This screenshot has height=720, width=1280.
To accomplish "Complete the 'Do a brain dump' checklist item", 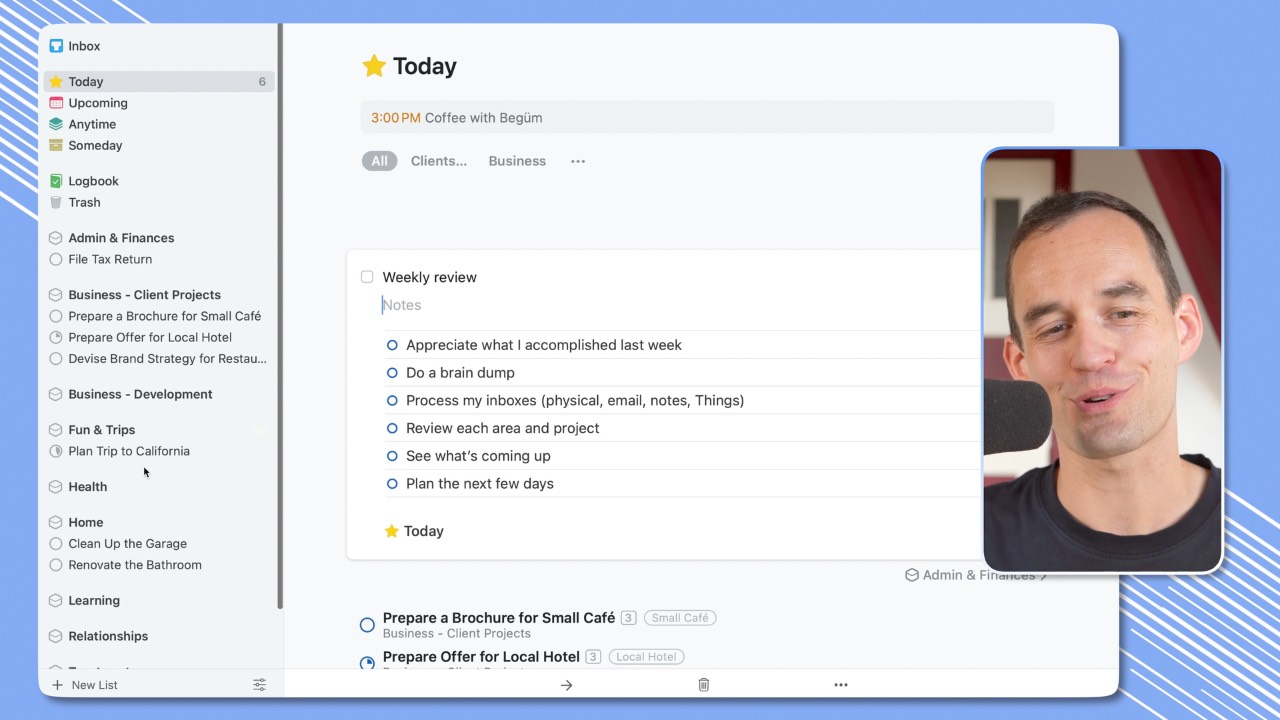I will [392, 373].
